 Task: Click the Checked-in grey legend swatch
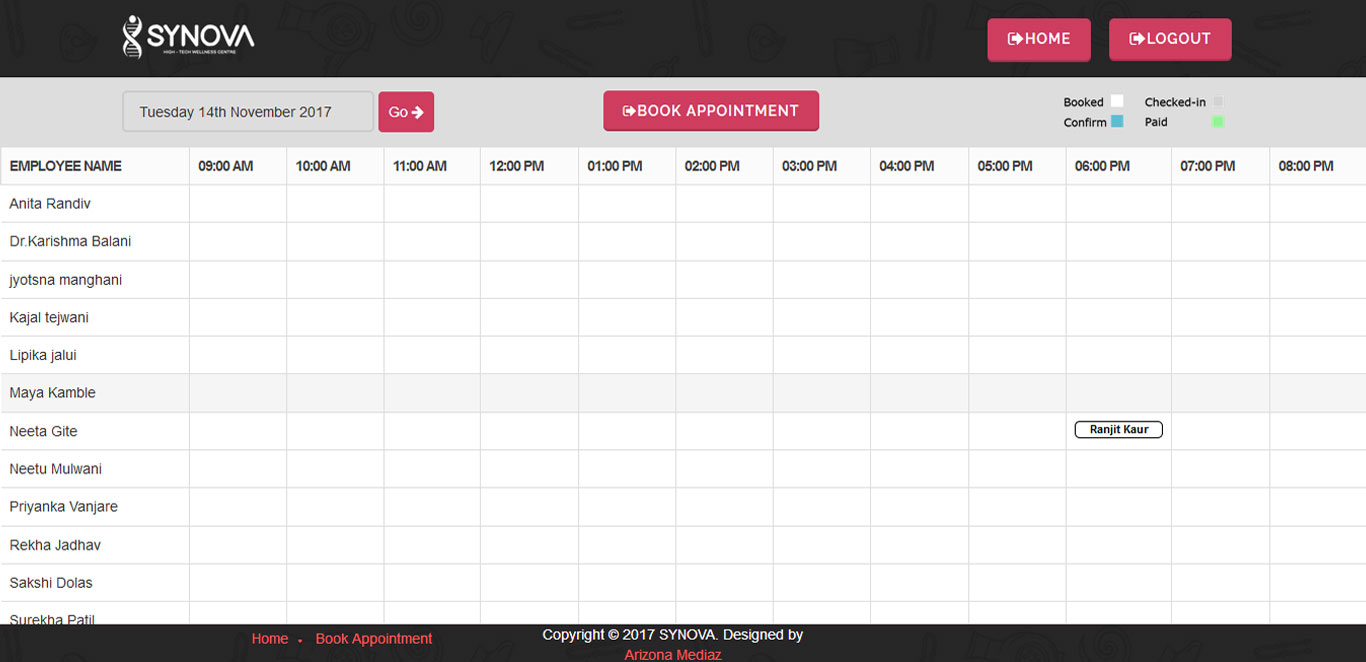[1217, 102]
